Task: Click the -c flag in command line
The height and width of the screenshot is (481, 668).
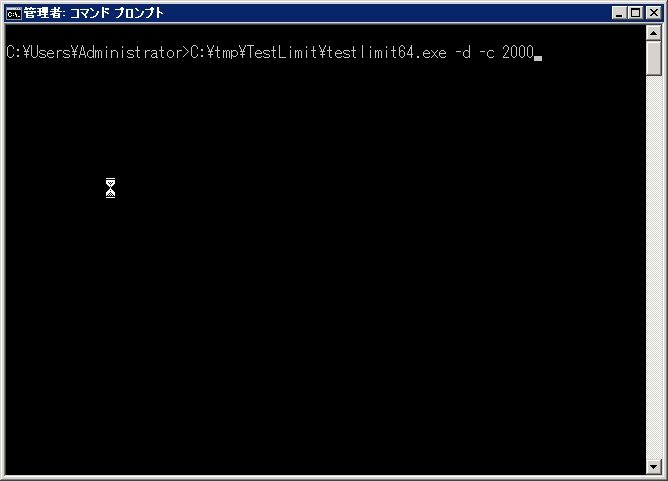Action: [x=487, y=53]
